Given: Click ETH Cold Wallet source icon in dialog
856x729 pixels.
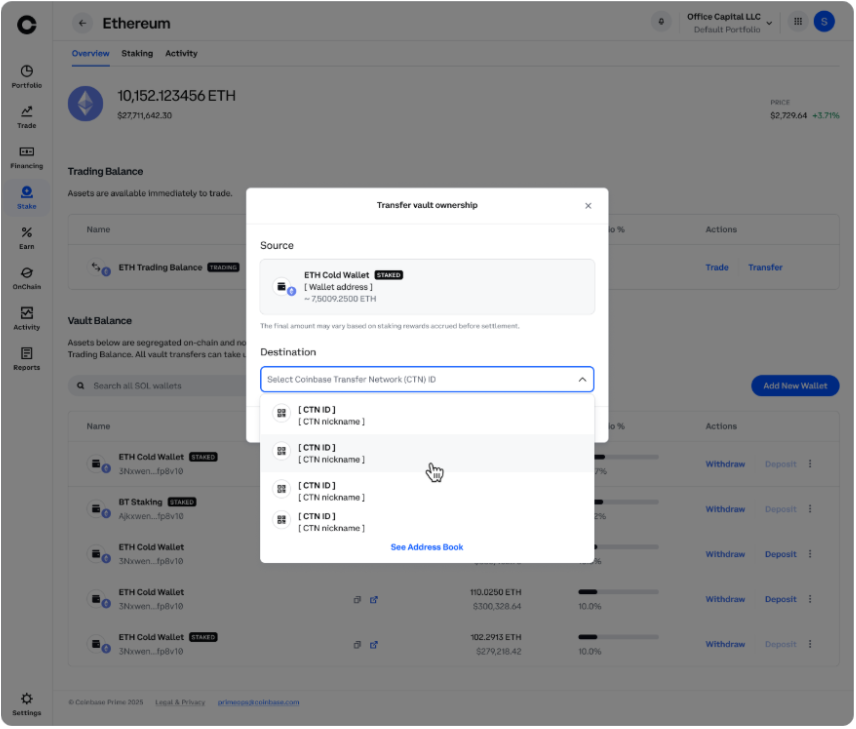Looking at the screenshot, I should [282, 287].
